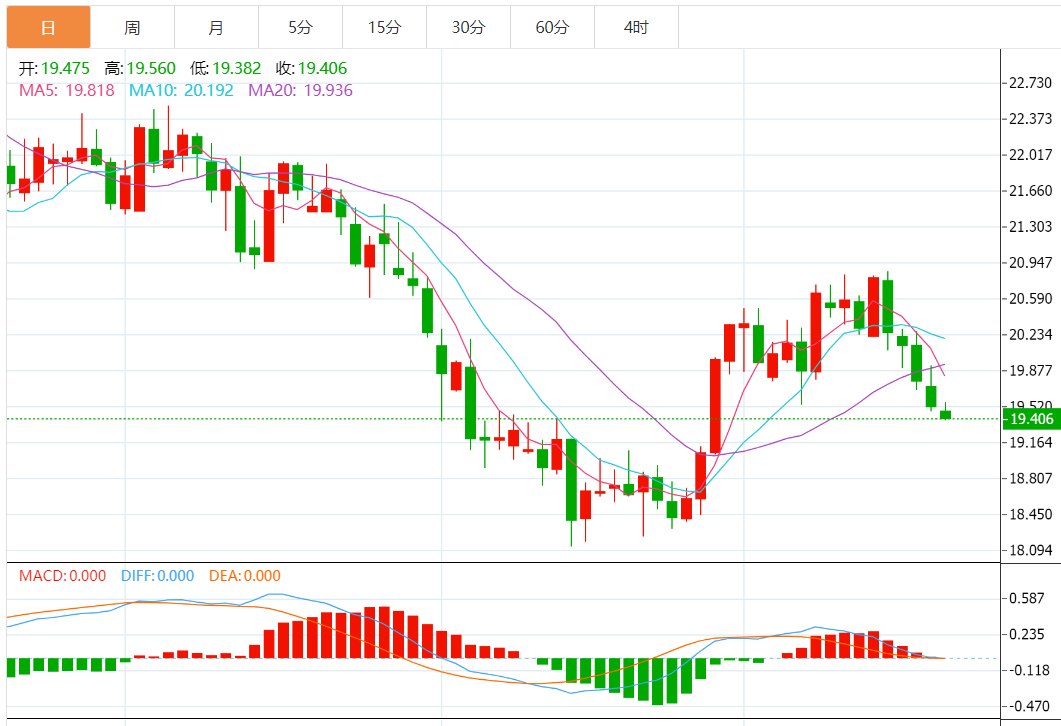Click the MA10: 20.192 indicator label
This screenshot has height=726, width=1061.
click(x=181, y=90)
